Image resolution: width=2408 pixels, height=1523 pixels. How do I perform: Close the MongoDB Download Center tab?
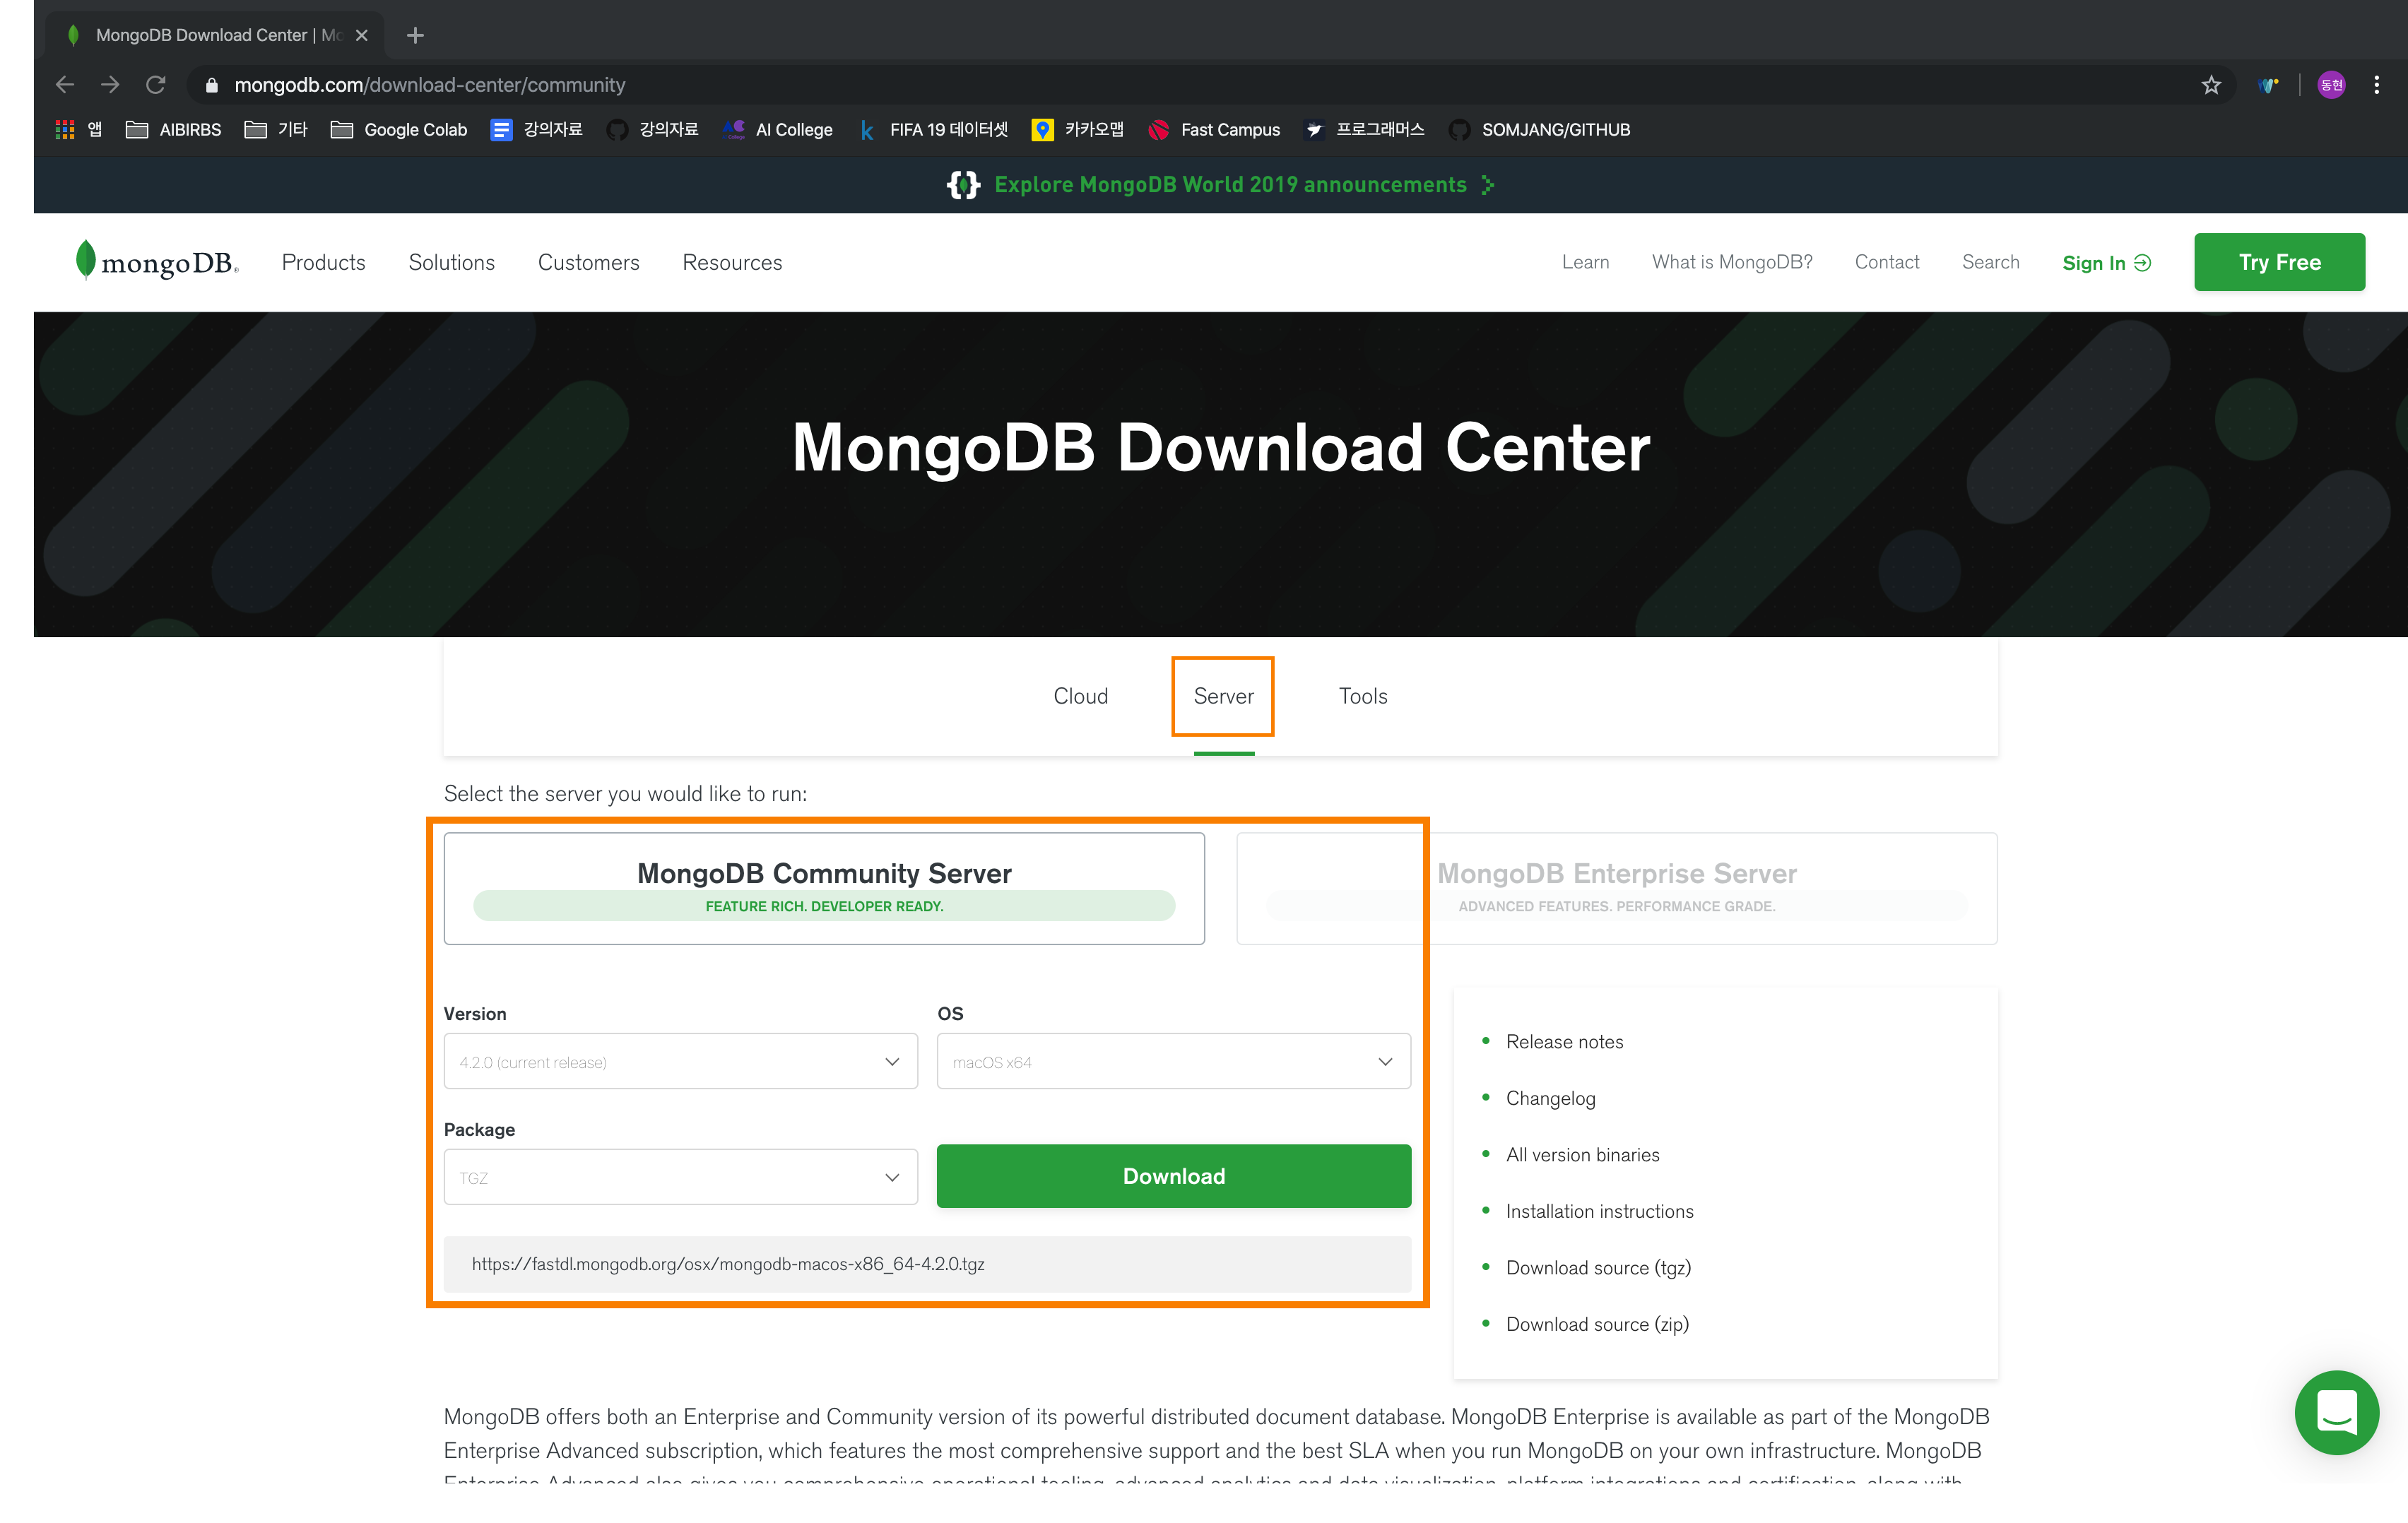362,35
